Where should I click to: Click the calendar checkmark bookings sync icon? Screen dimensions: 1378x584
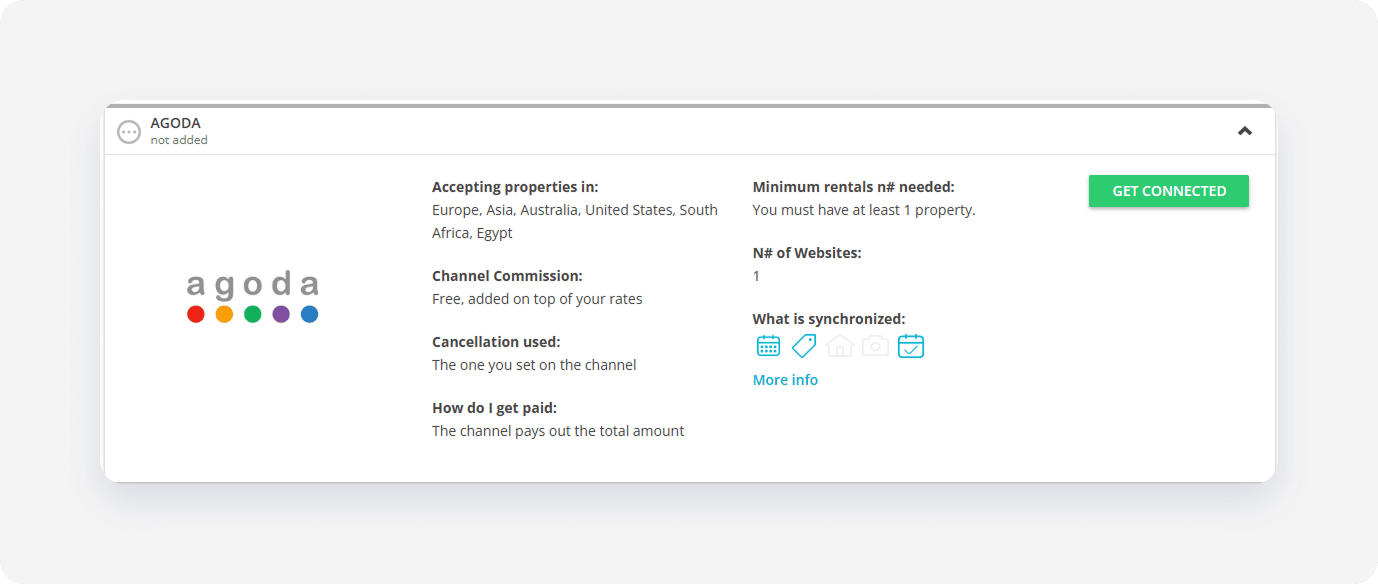click(911, 346)
